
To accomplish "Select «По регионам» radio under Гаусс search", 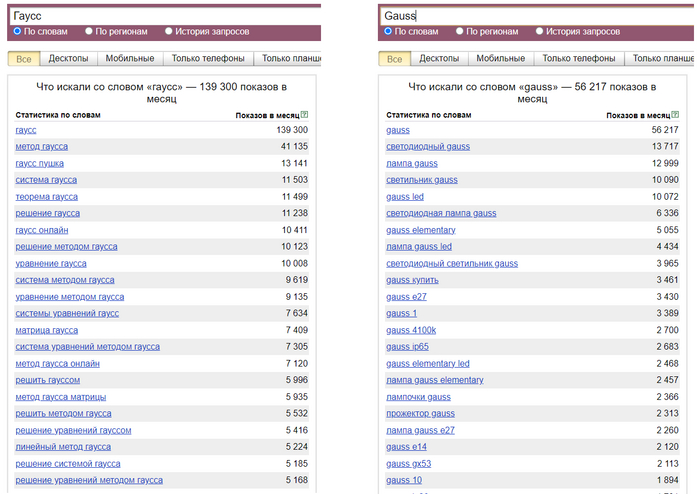I will tap(89, 31).
